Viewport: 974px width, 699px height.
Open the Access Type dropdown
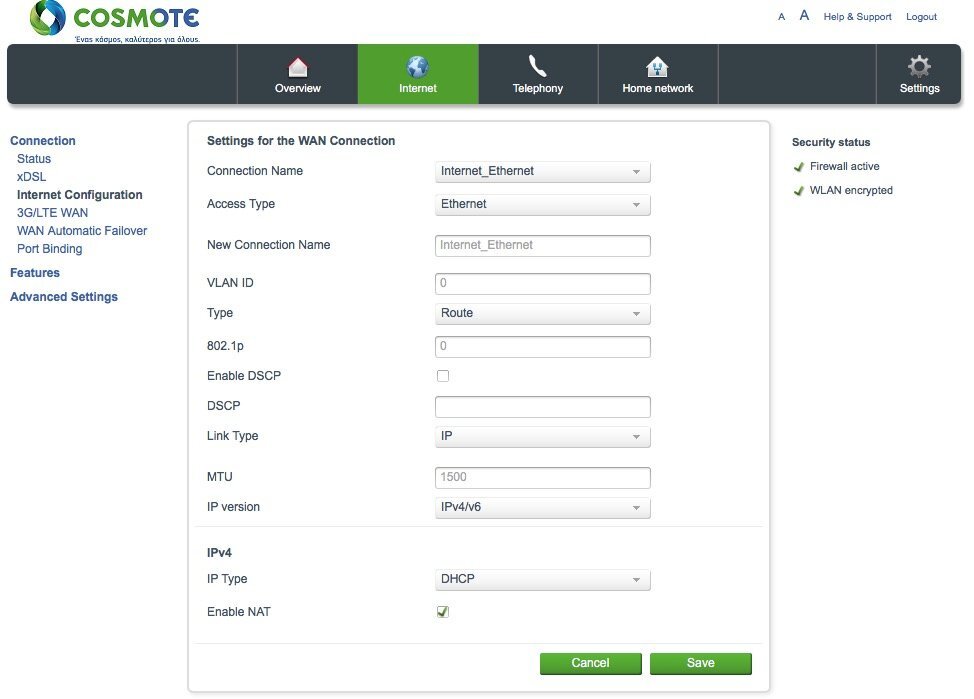542,204
